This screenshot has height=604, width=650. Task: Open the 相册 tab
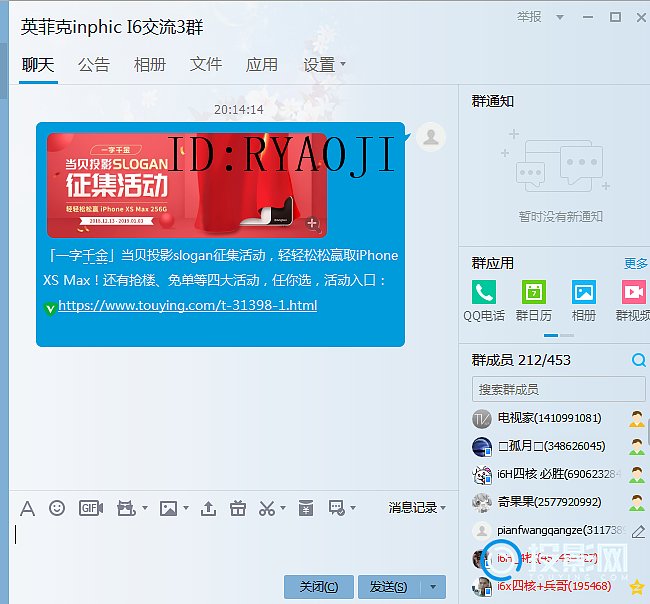(x=150, y=65)
